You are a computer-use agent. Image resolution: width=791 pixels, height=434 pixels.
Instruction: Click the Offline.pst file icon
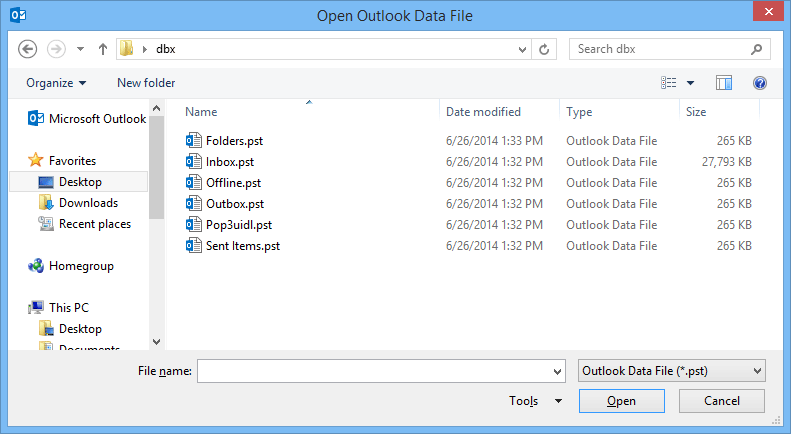click(194, 182)
